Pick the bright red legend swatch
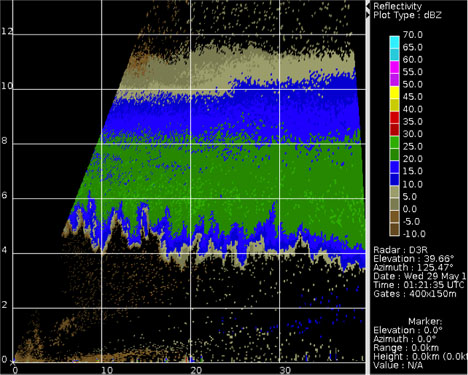Screen dimensions: 468x375 point(394,117)
